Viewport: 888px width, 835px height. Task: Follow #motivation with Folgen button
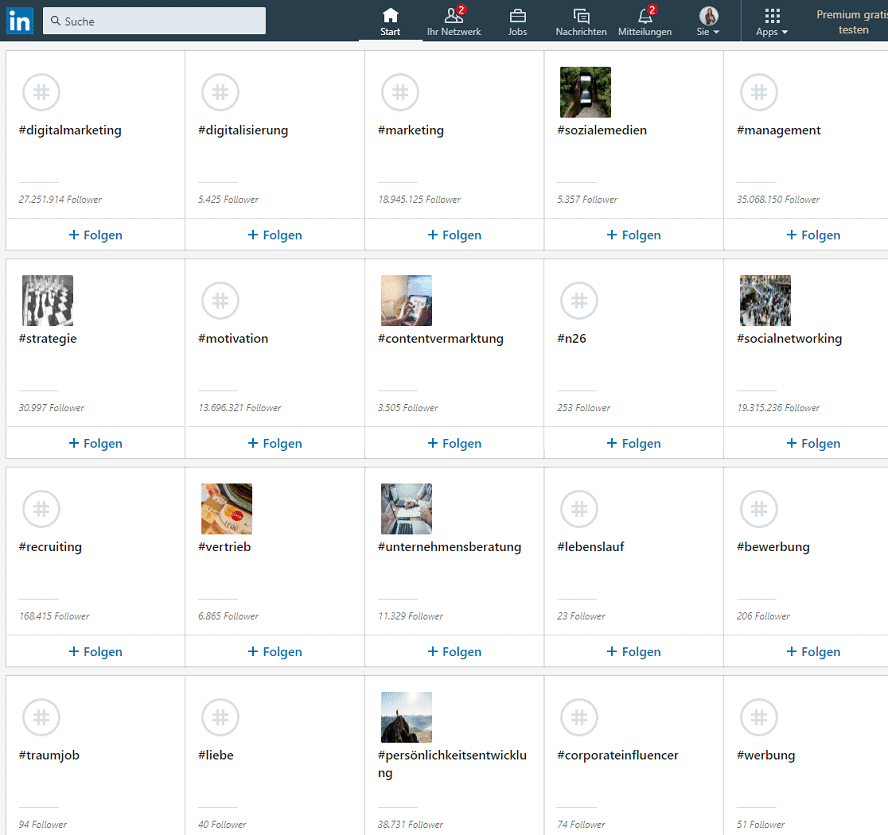(275, 444)
